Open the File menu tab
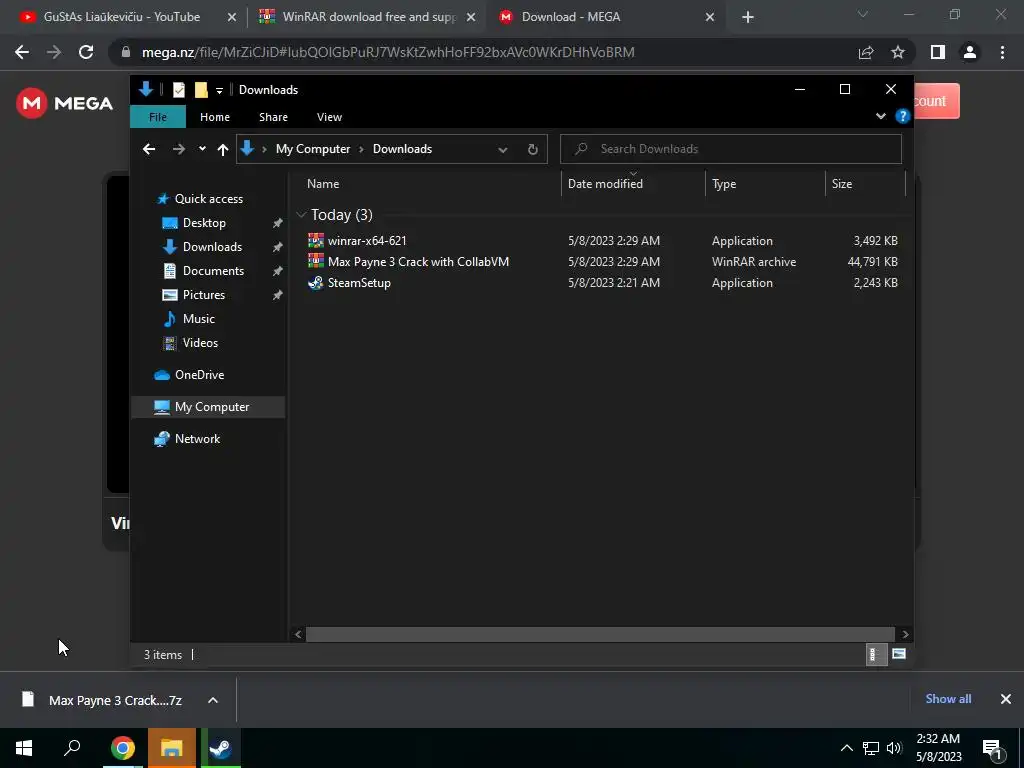Screen dimensions: 1024x768 (158, 117)
